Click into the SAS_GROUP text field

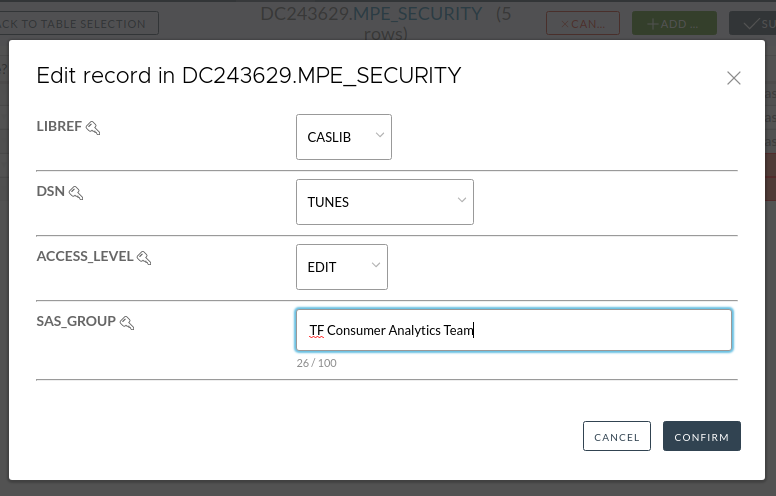click(513, 330)
